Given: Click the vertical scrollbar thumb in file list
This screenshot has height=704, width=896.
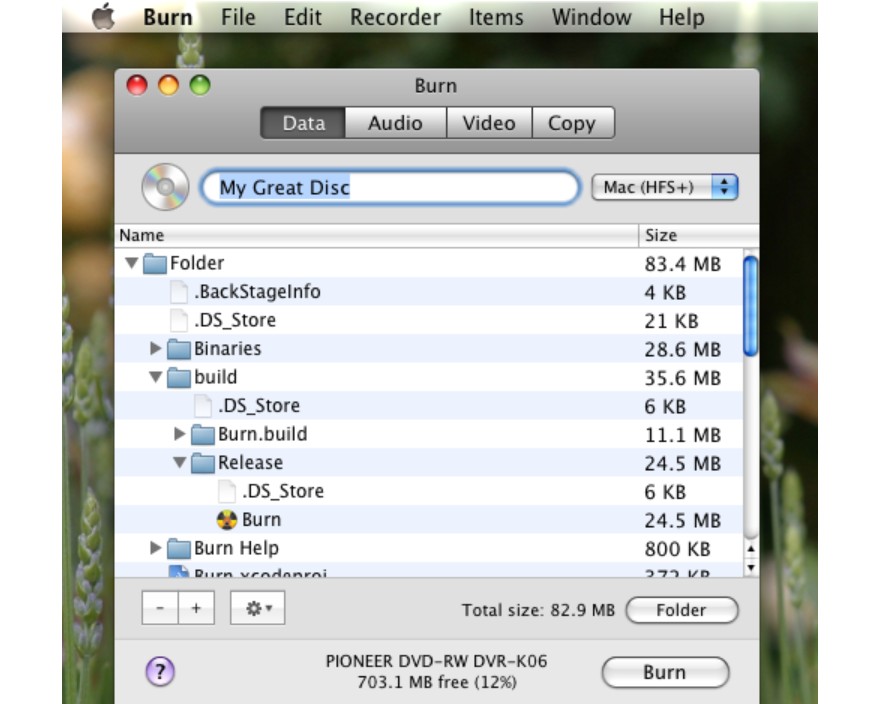Looking at the screenshot, I should pyautogui.click(x=751, y=306).
